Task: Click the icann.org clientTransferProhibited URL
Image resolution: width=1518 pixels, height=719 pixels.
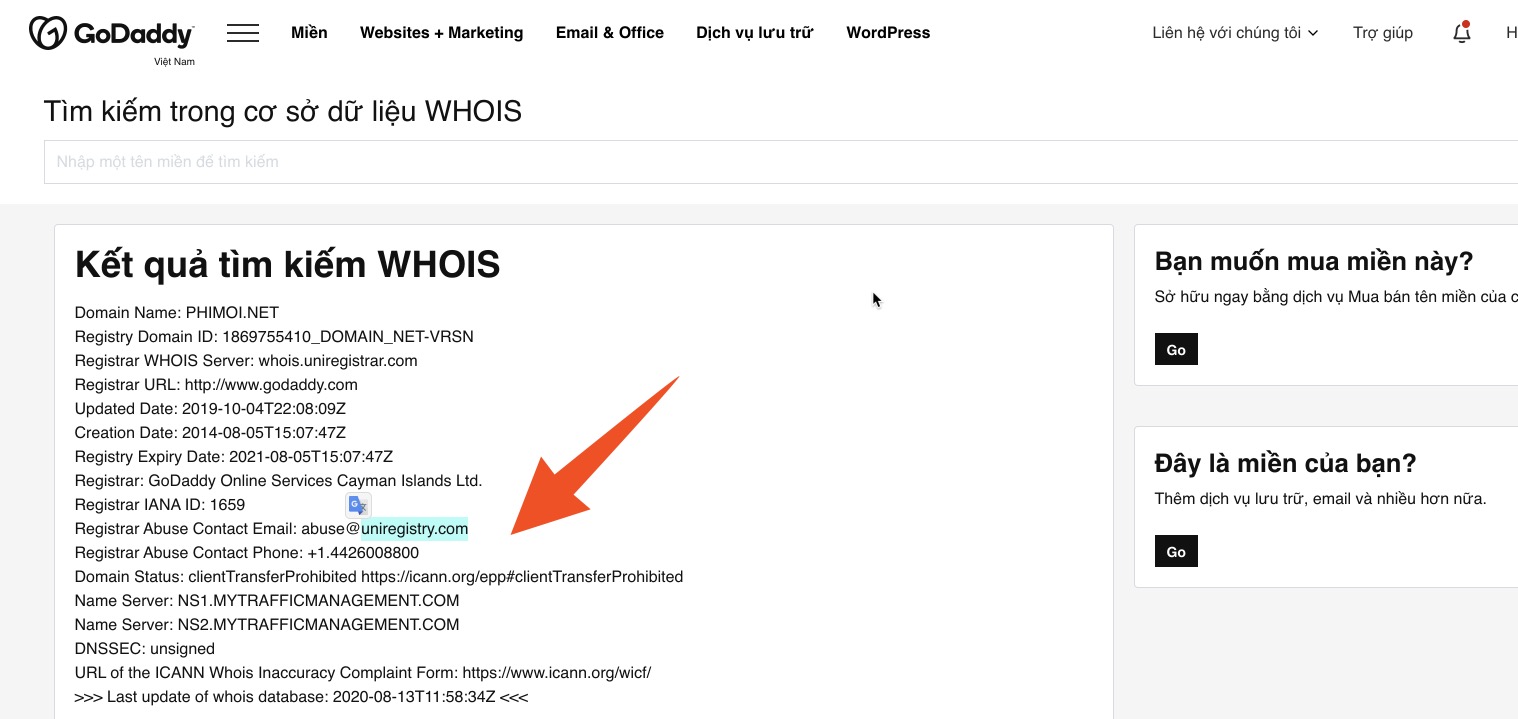Action: [521, 577]
